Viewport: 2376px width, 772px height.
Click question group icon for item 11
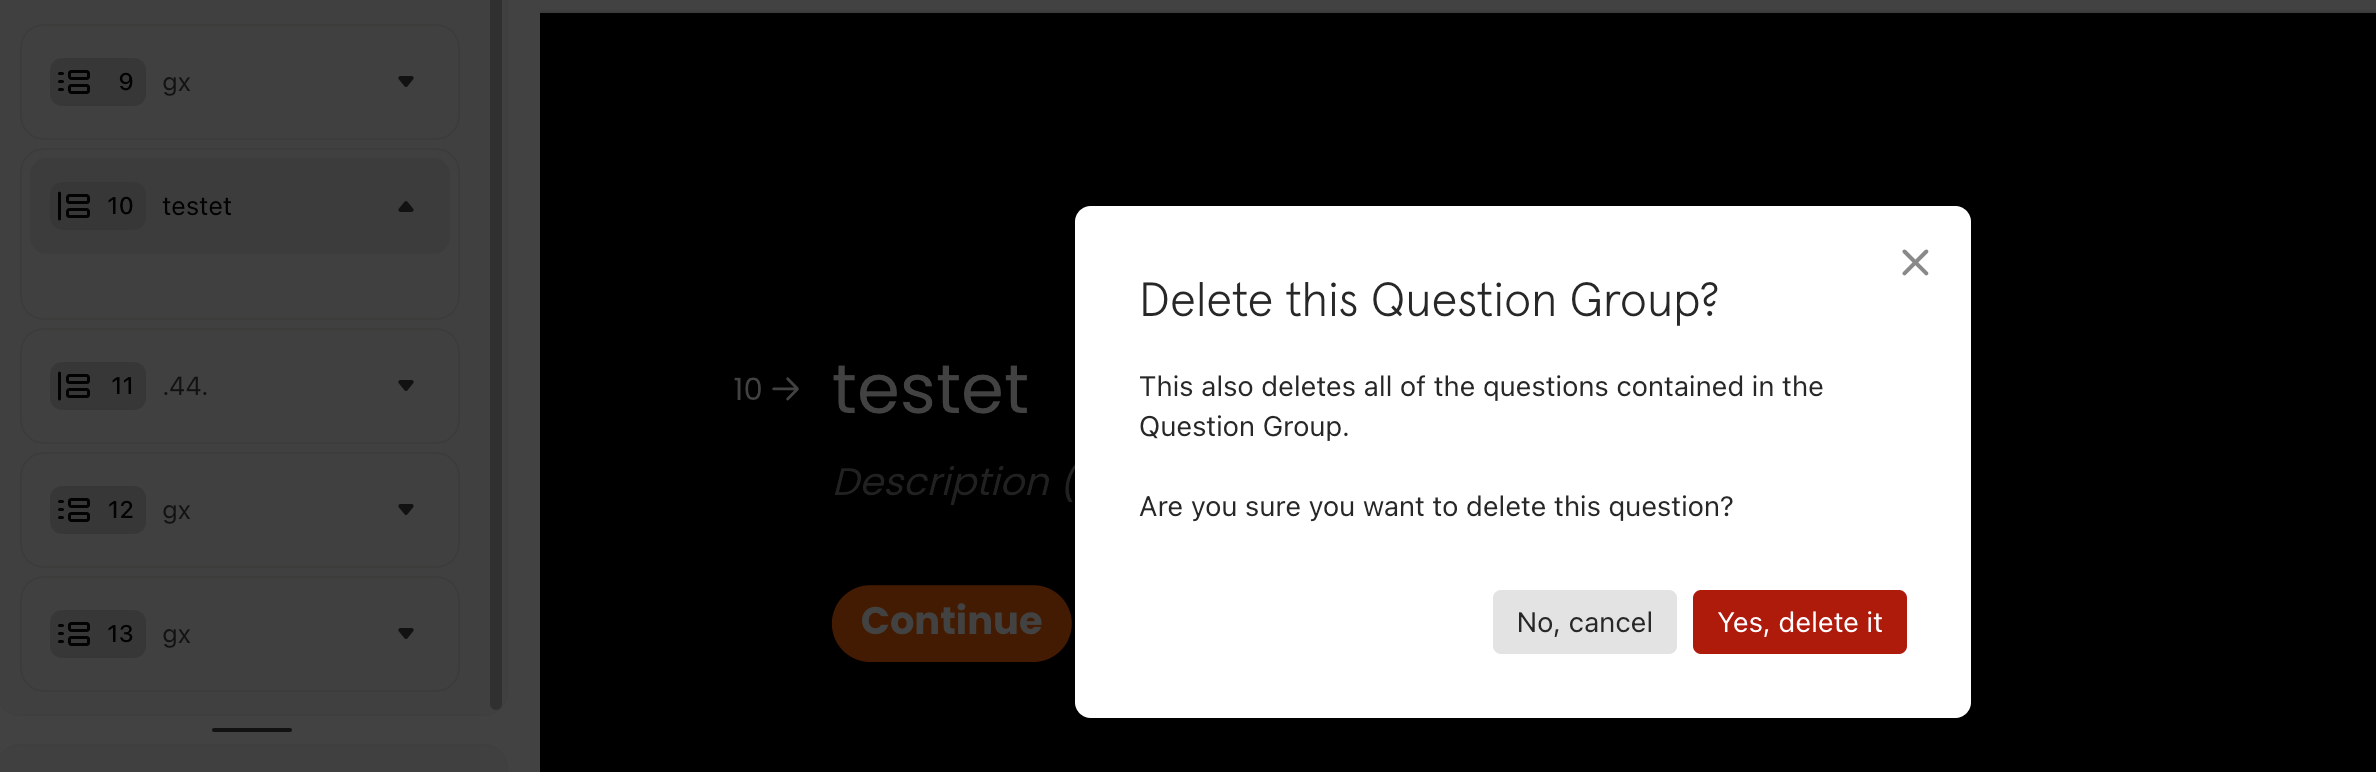(x=74, y=386)
